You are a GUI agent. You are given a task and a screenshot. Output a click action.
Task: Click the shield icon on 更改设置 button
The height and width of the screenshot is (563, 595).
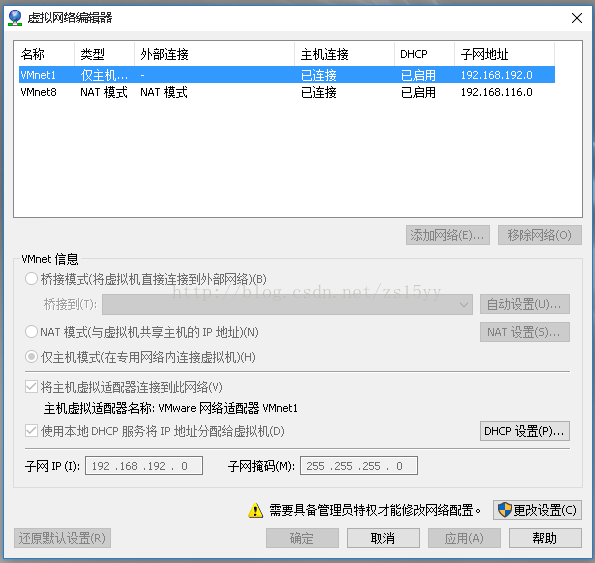click(505, 510)
